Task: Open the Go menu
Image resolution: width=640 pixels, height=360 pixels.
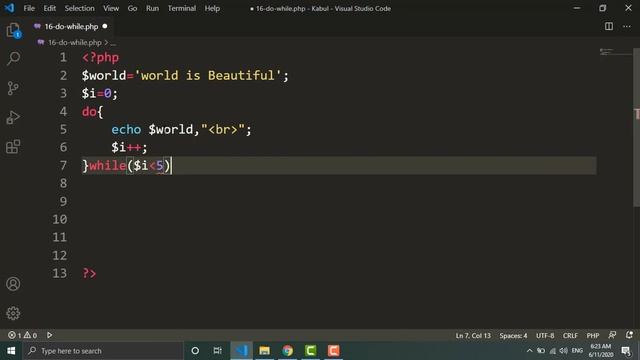Action: (132, 8)
